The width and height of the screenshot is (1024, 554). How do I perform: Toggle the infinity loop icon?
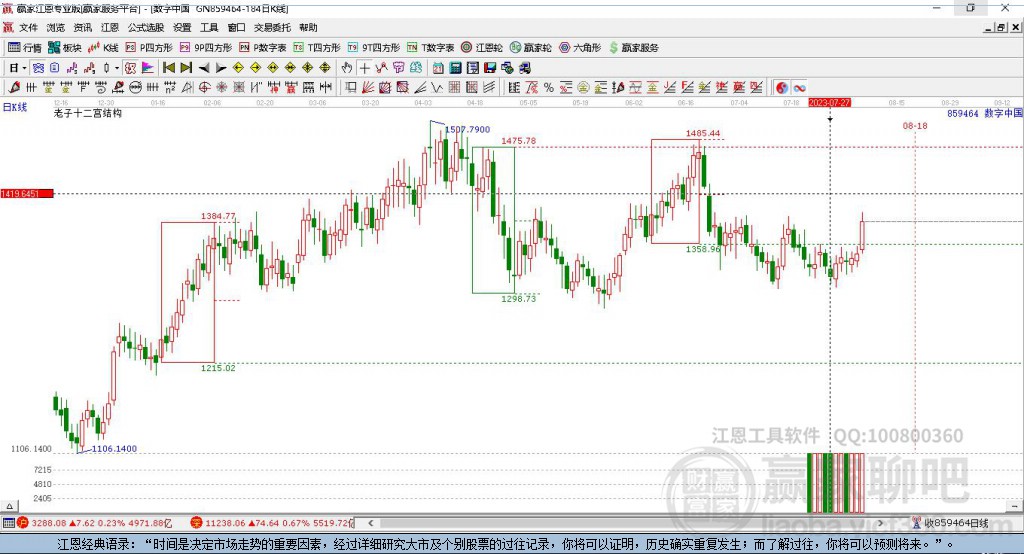click(x=799, y=88)
